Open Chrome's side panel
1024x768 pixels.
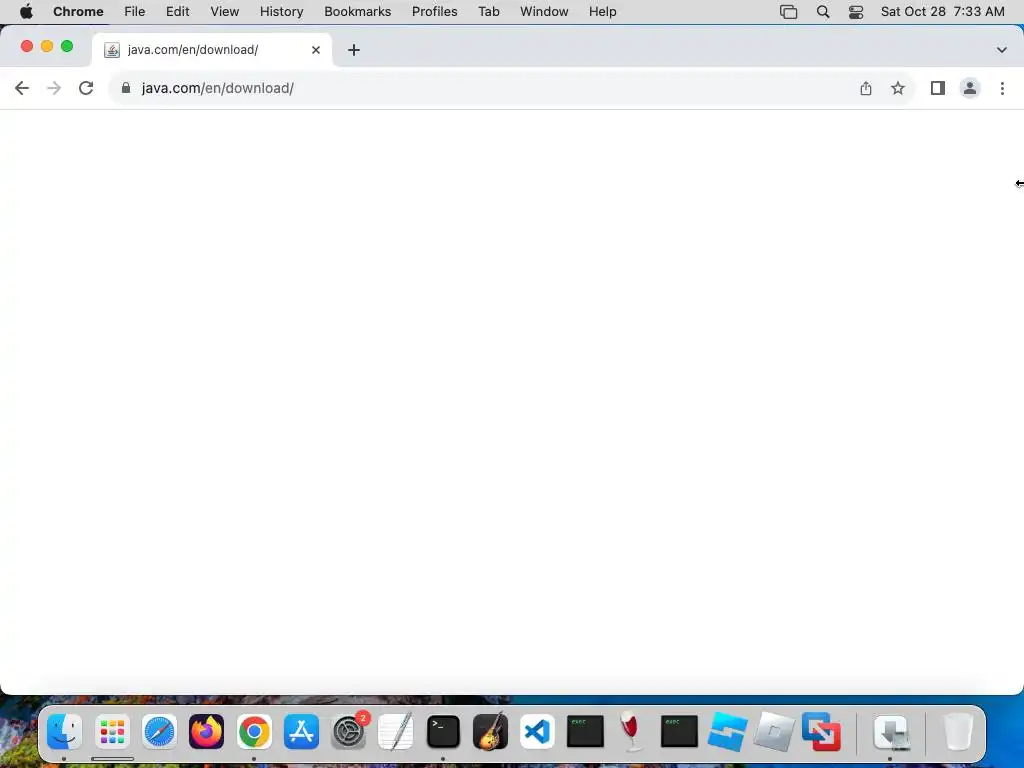(x=938, y=88)
